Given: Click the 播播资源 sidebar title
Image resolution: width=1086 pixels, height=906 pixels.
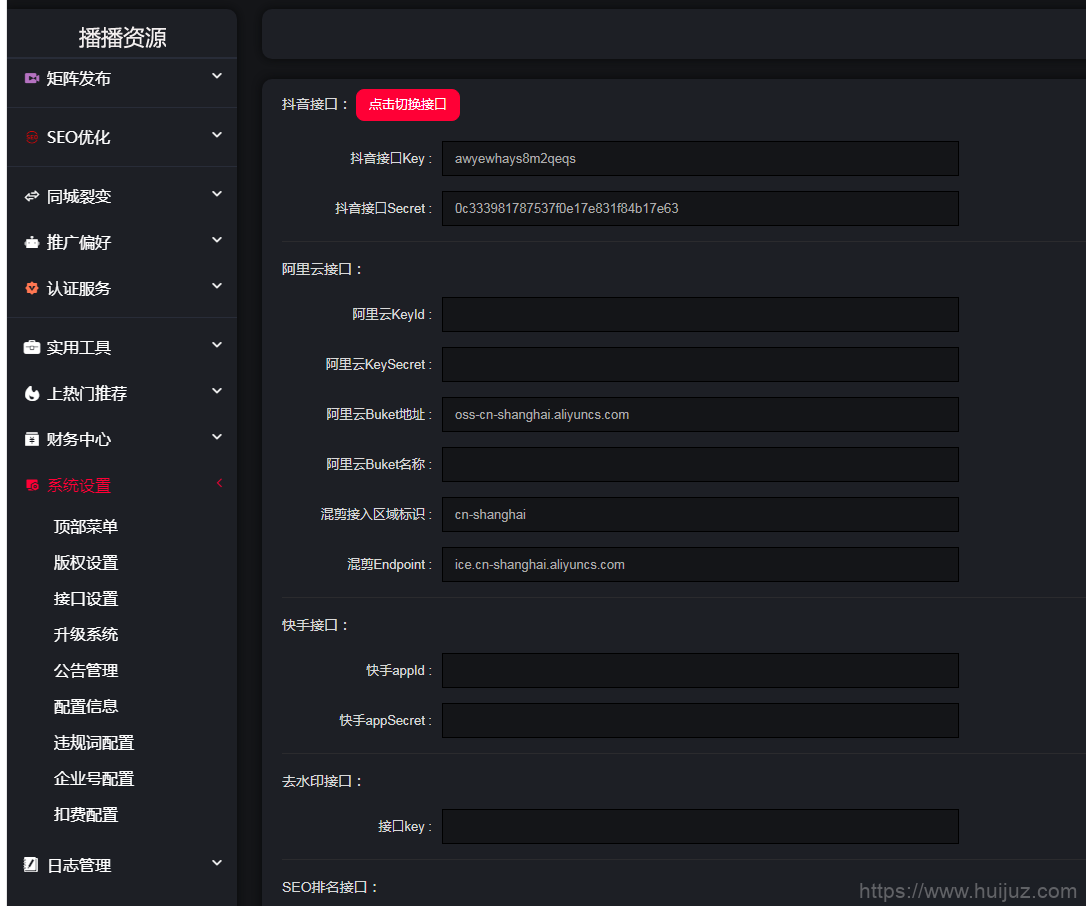Looking at the screenshot, I should tap(123, 37).
